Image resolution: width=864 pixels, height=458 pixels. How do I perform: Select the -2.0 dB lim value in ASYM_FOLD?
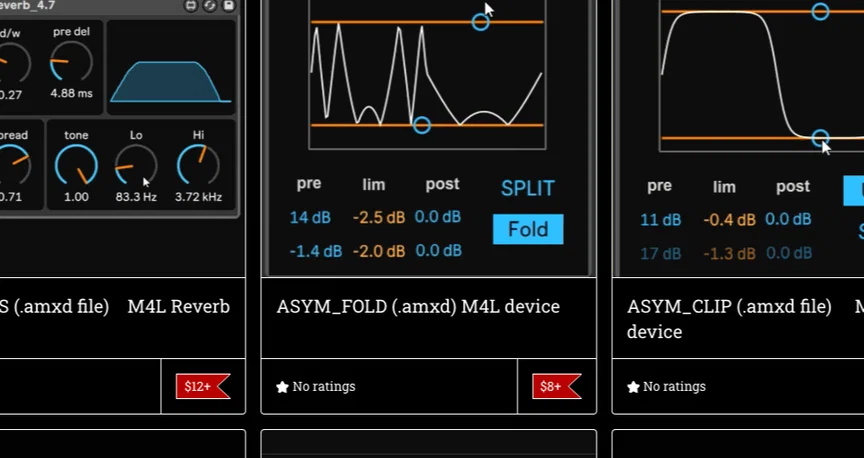coord(379,251)
